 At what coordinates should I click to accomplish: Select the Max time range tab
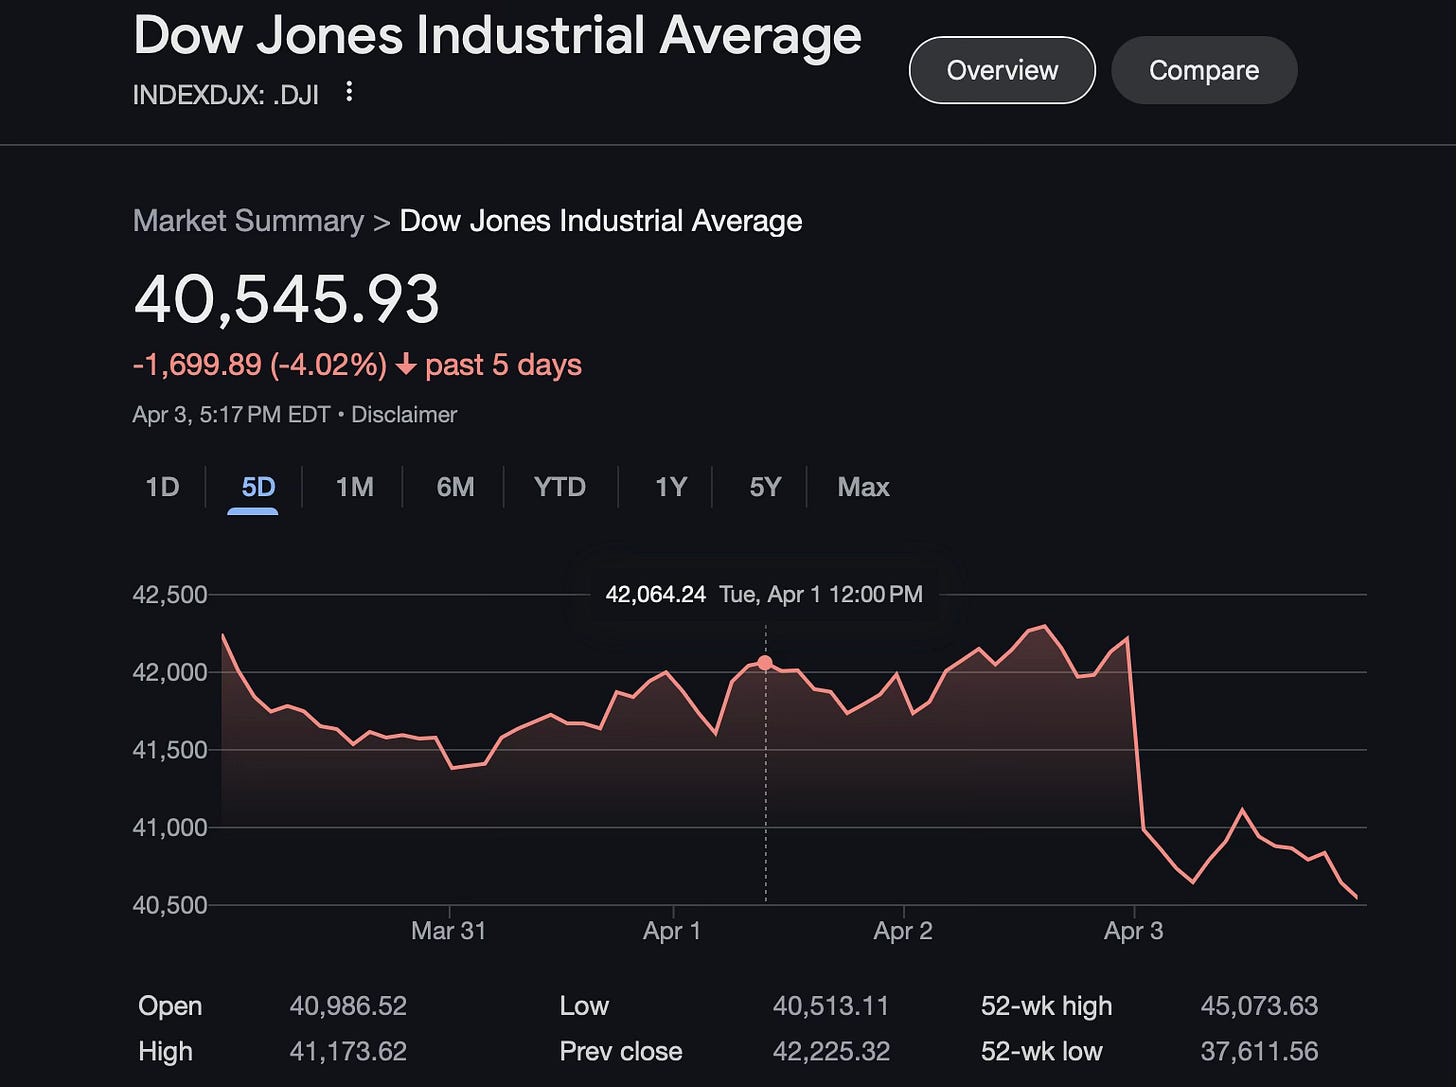pyautogui.click(x=863, y=487)
